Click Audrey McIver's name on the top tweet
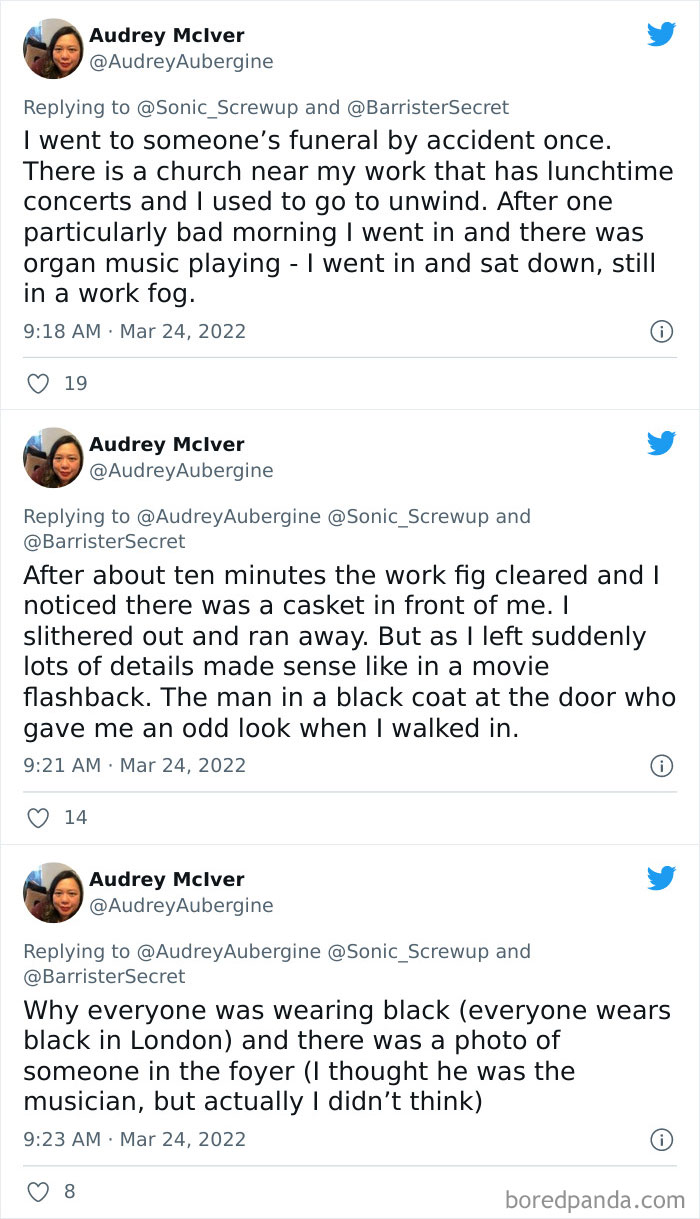The image size is (700, 1219). pyautogui.click(x=167, y=36)
